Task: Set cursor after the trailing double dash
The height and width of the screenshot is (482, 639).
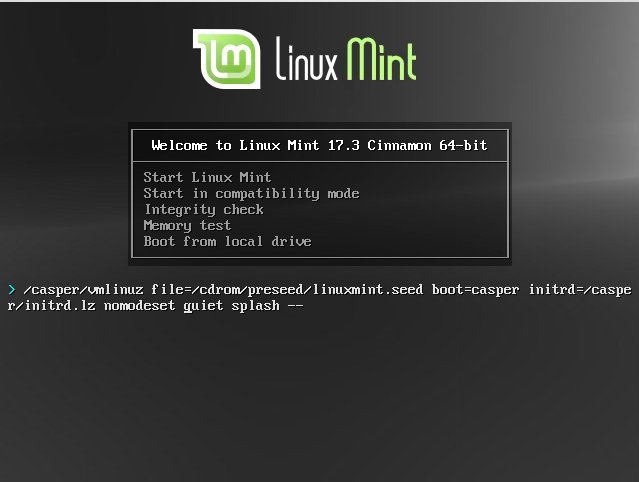Action: (x=304, y=306)
